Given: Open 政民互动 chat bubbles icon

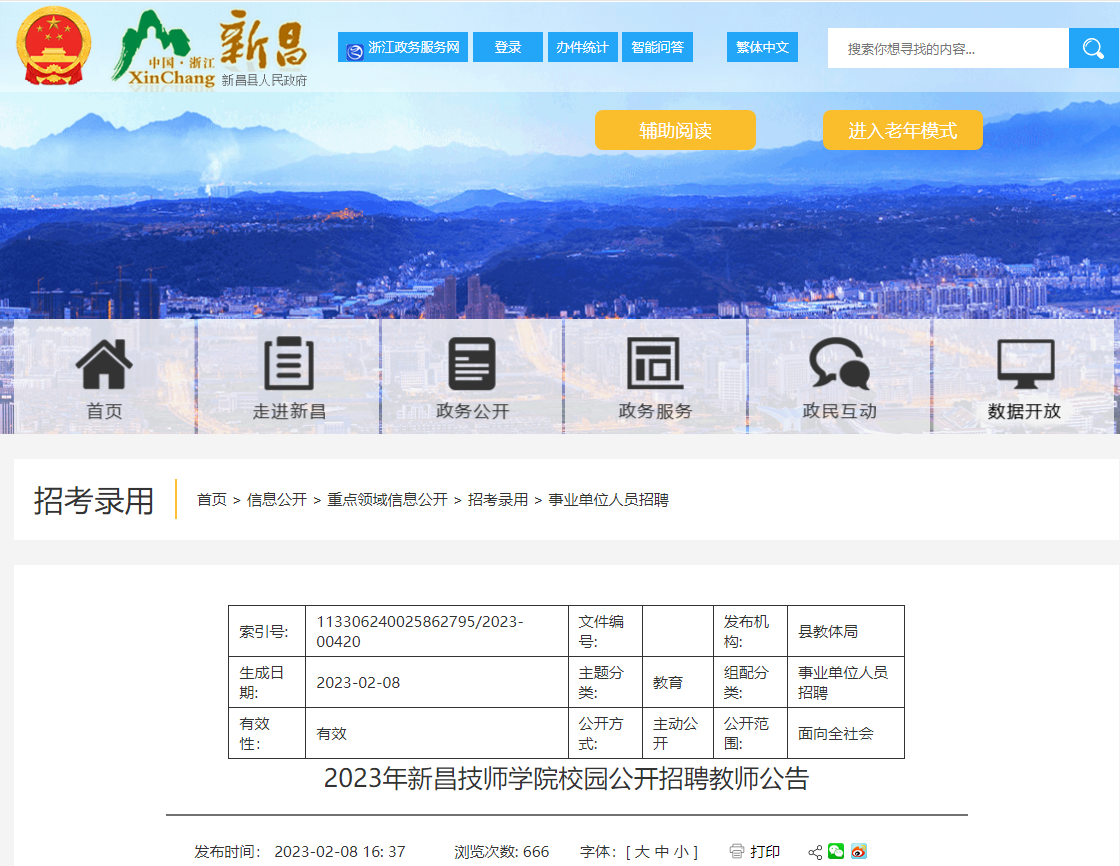Looking at the screenshot, I should tap(839, 364).
